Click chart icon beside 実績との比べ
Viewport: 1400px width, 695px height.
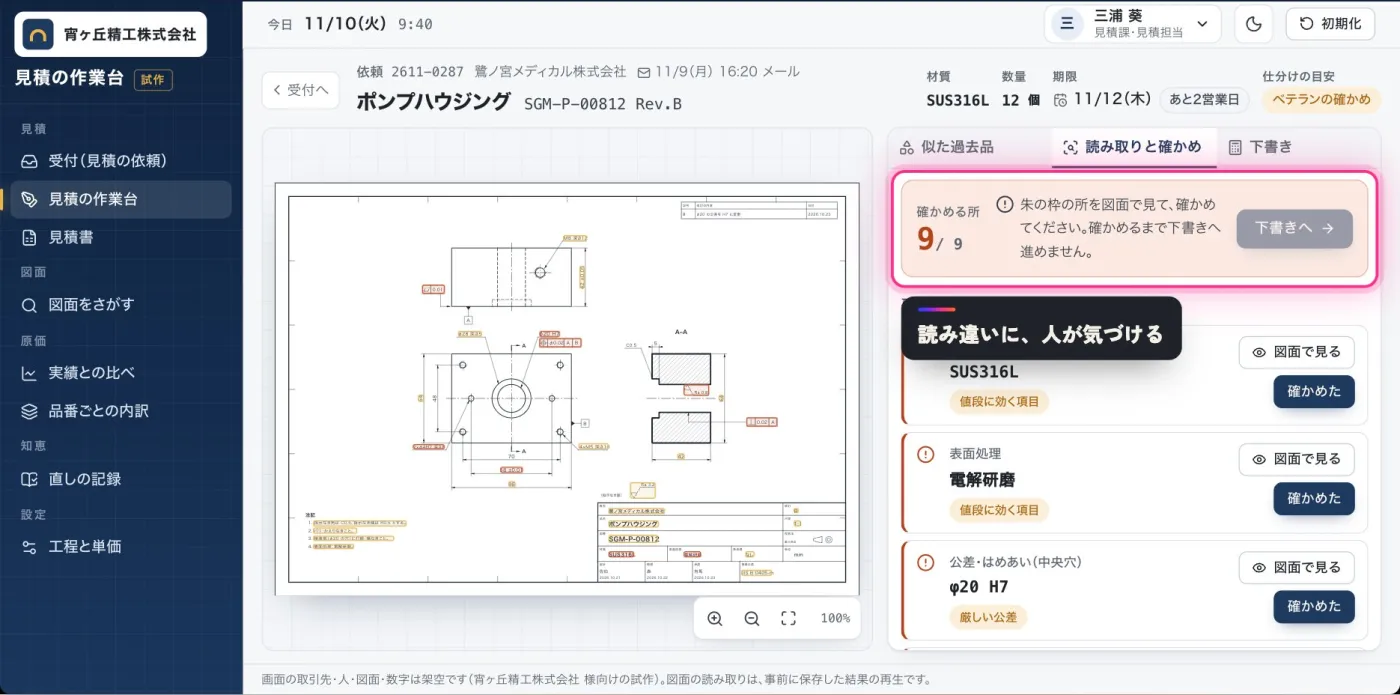click(29, 373)
